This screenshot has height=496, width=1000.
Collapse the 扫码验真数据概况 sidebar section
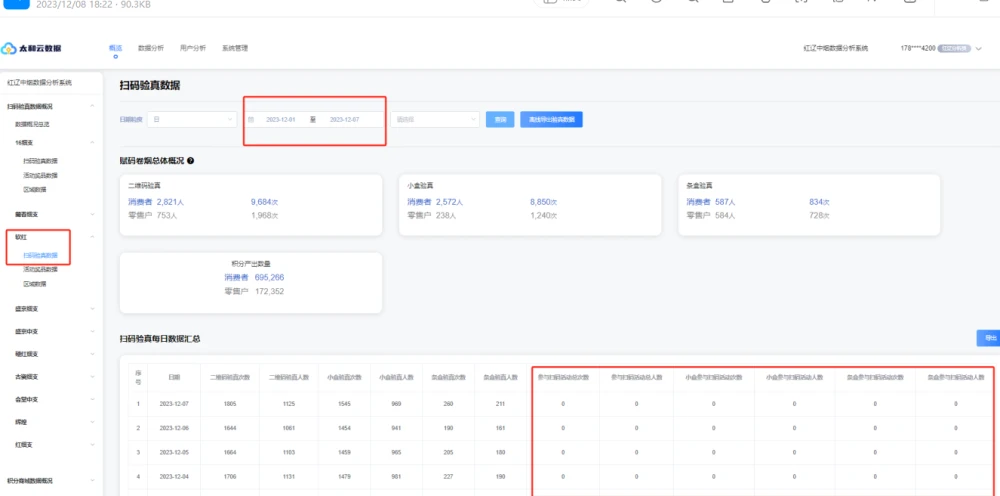[x=92, y=105]
